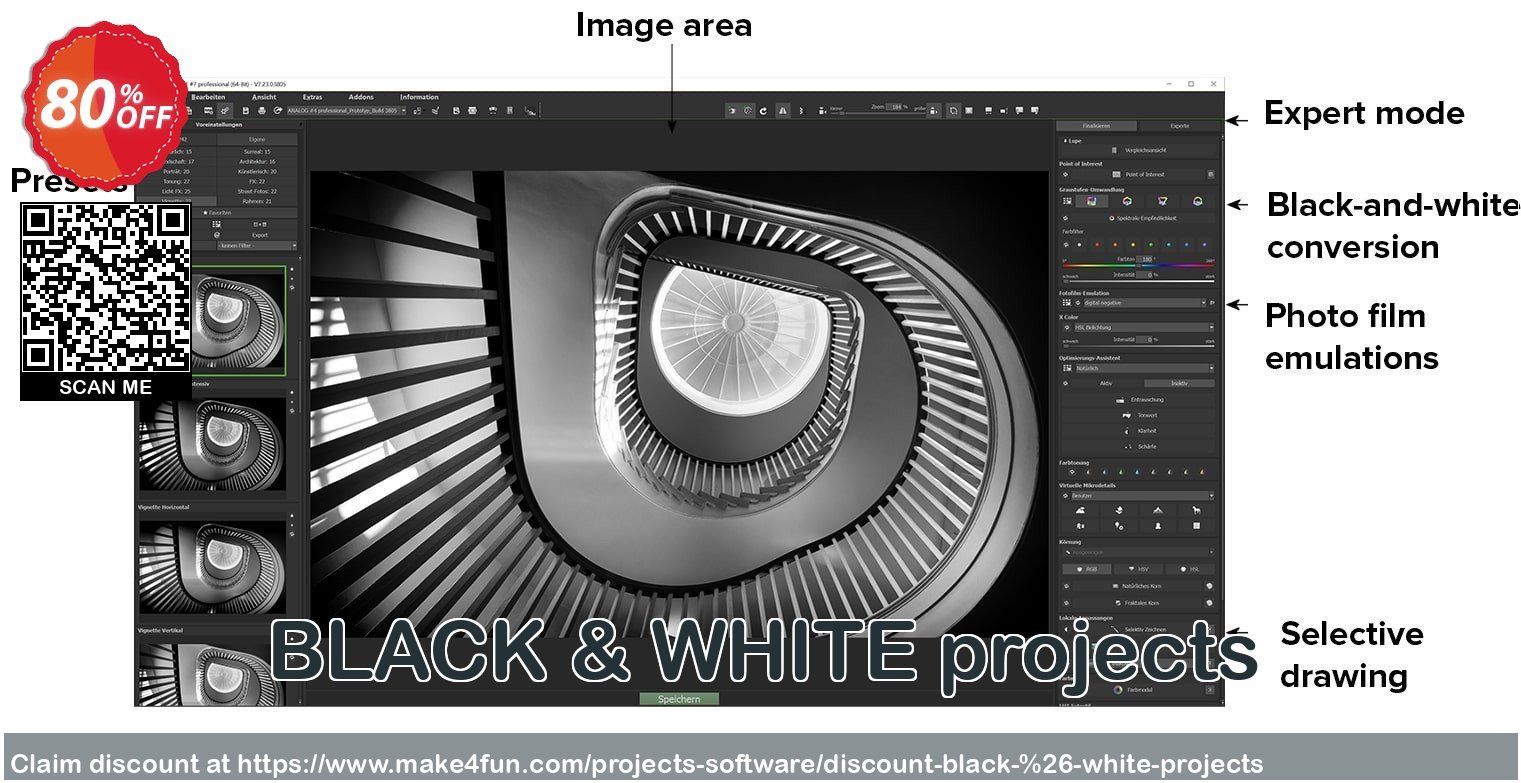Click the histogram icon in toolbar
1521x783 pixels.
pos(529,111)
